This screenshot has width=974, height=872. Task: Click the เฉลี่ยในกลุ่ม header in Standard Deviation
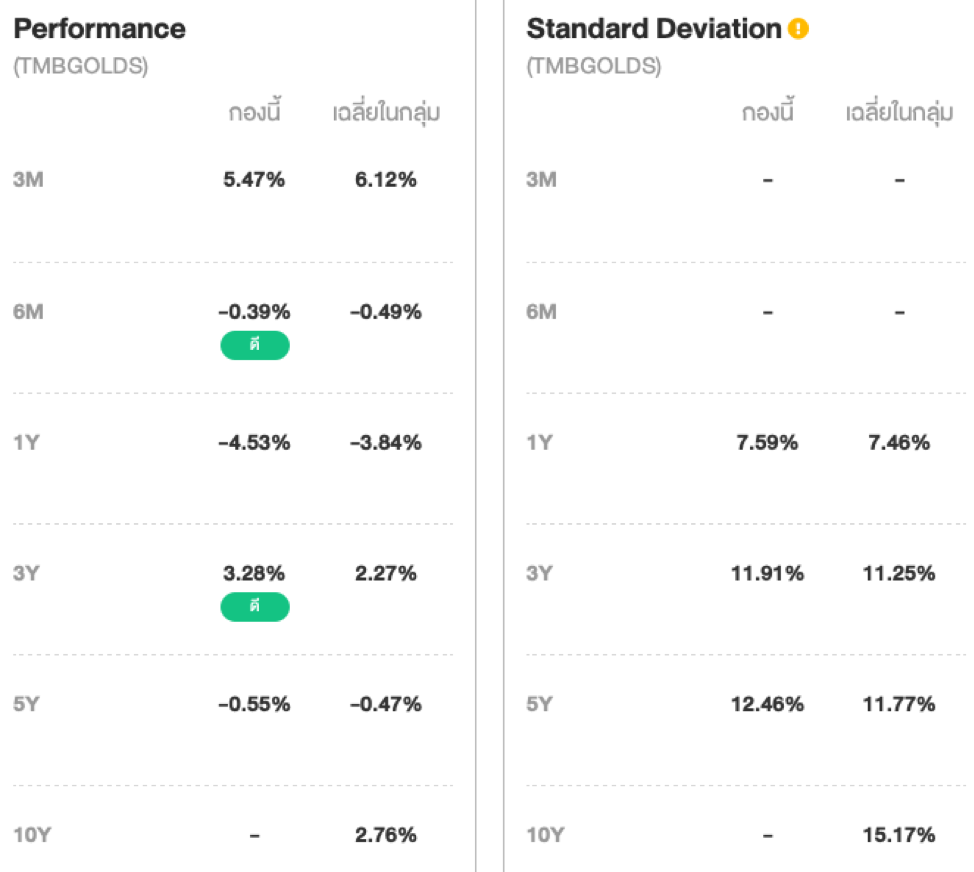[899, 113]
